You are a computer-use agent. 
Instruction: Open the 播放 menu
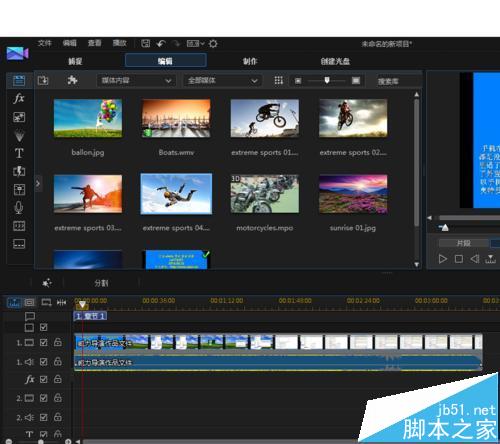[119, 43]
